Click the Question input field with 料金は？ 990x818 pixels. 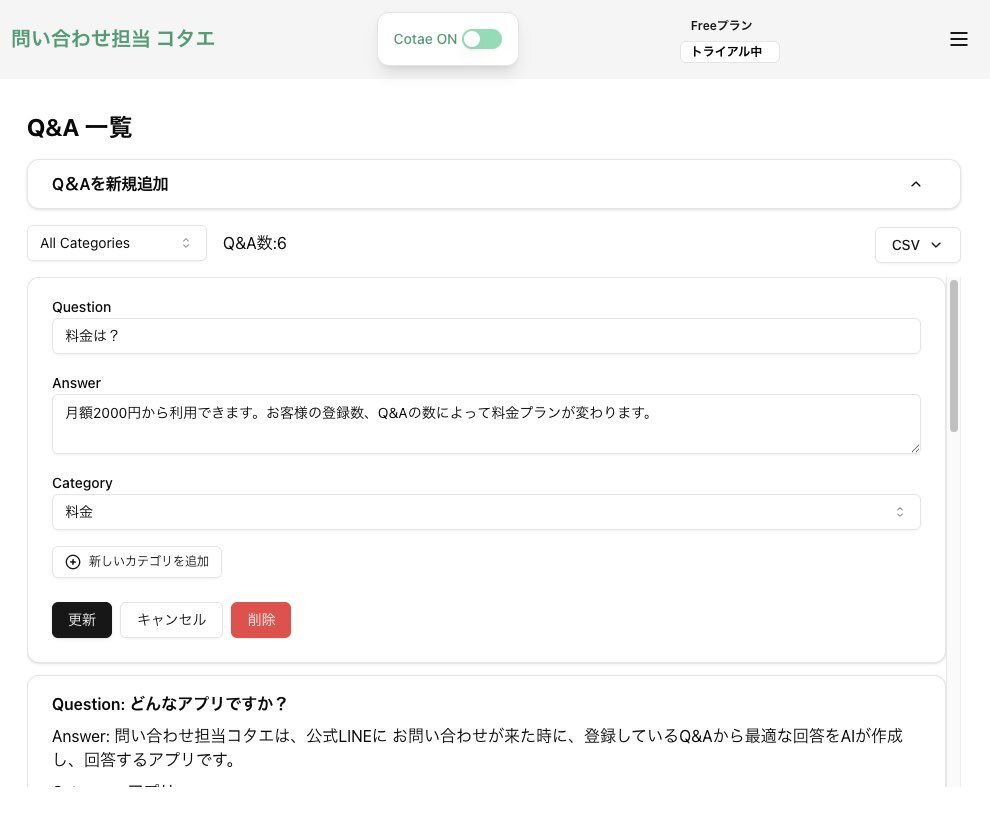click(486, 336)
